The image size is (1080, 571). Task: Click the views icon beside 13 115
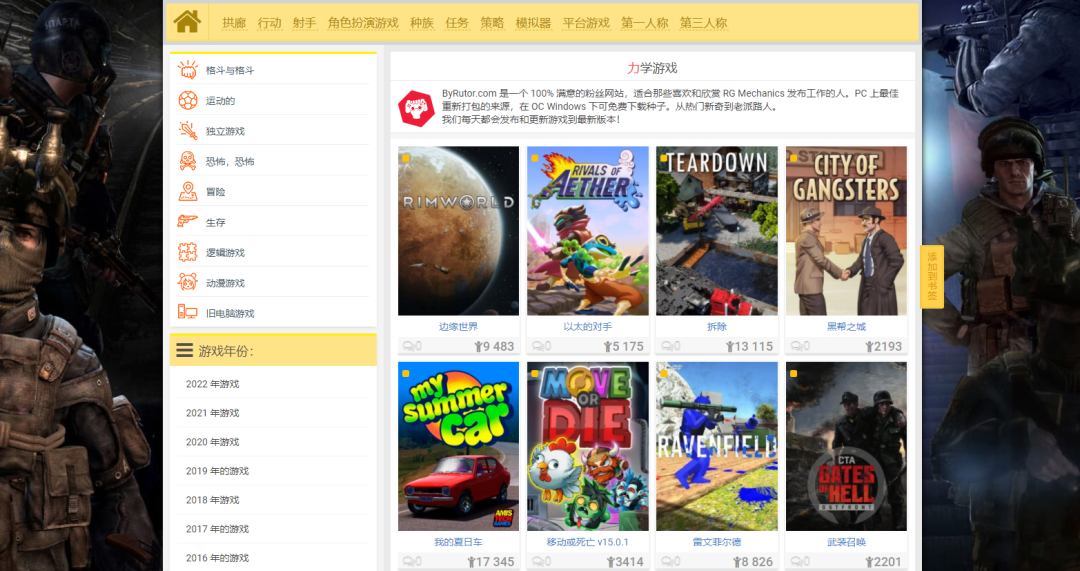click(729, 346)
